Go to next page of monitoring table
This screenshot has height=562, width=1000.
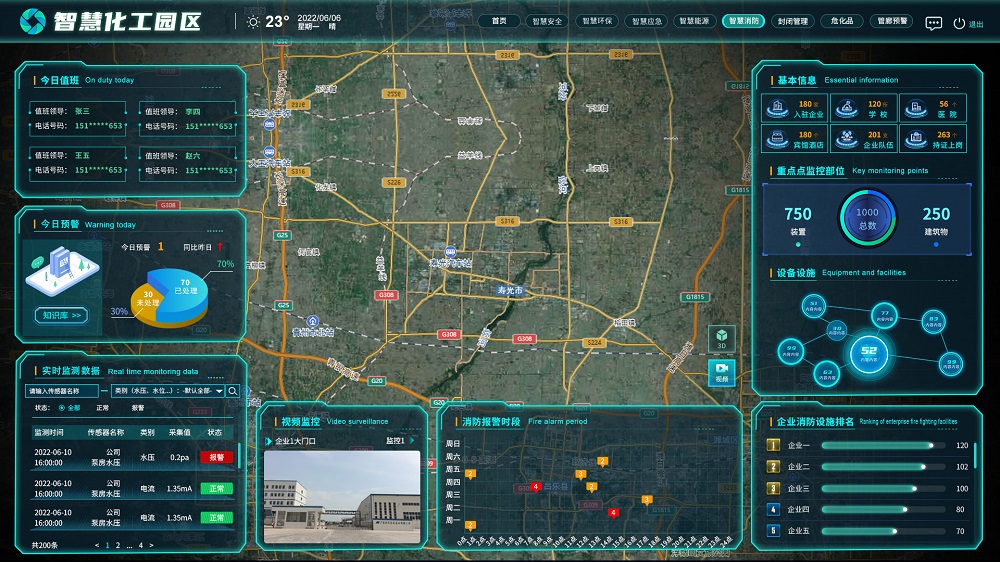pyautogui.click(x=152, y=545)
